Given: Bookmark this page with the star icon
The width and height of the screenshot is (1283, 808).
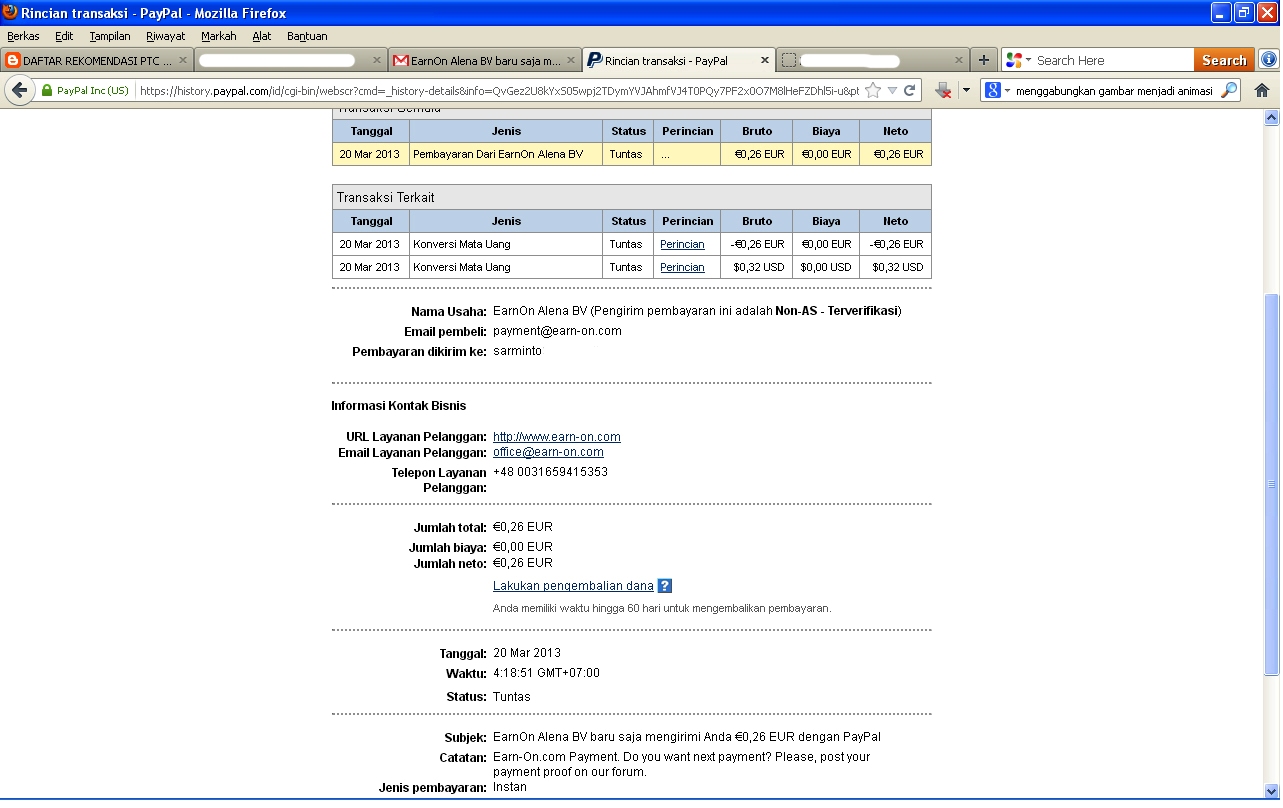Looking at the screenshot, I should coord(872,90).
